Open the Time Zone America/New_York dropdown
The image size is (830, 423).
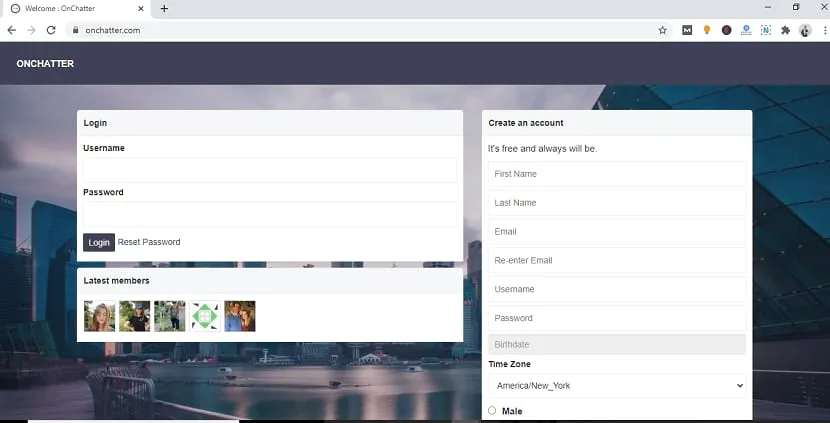[617, 385]
